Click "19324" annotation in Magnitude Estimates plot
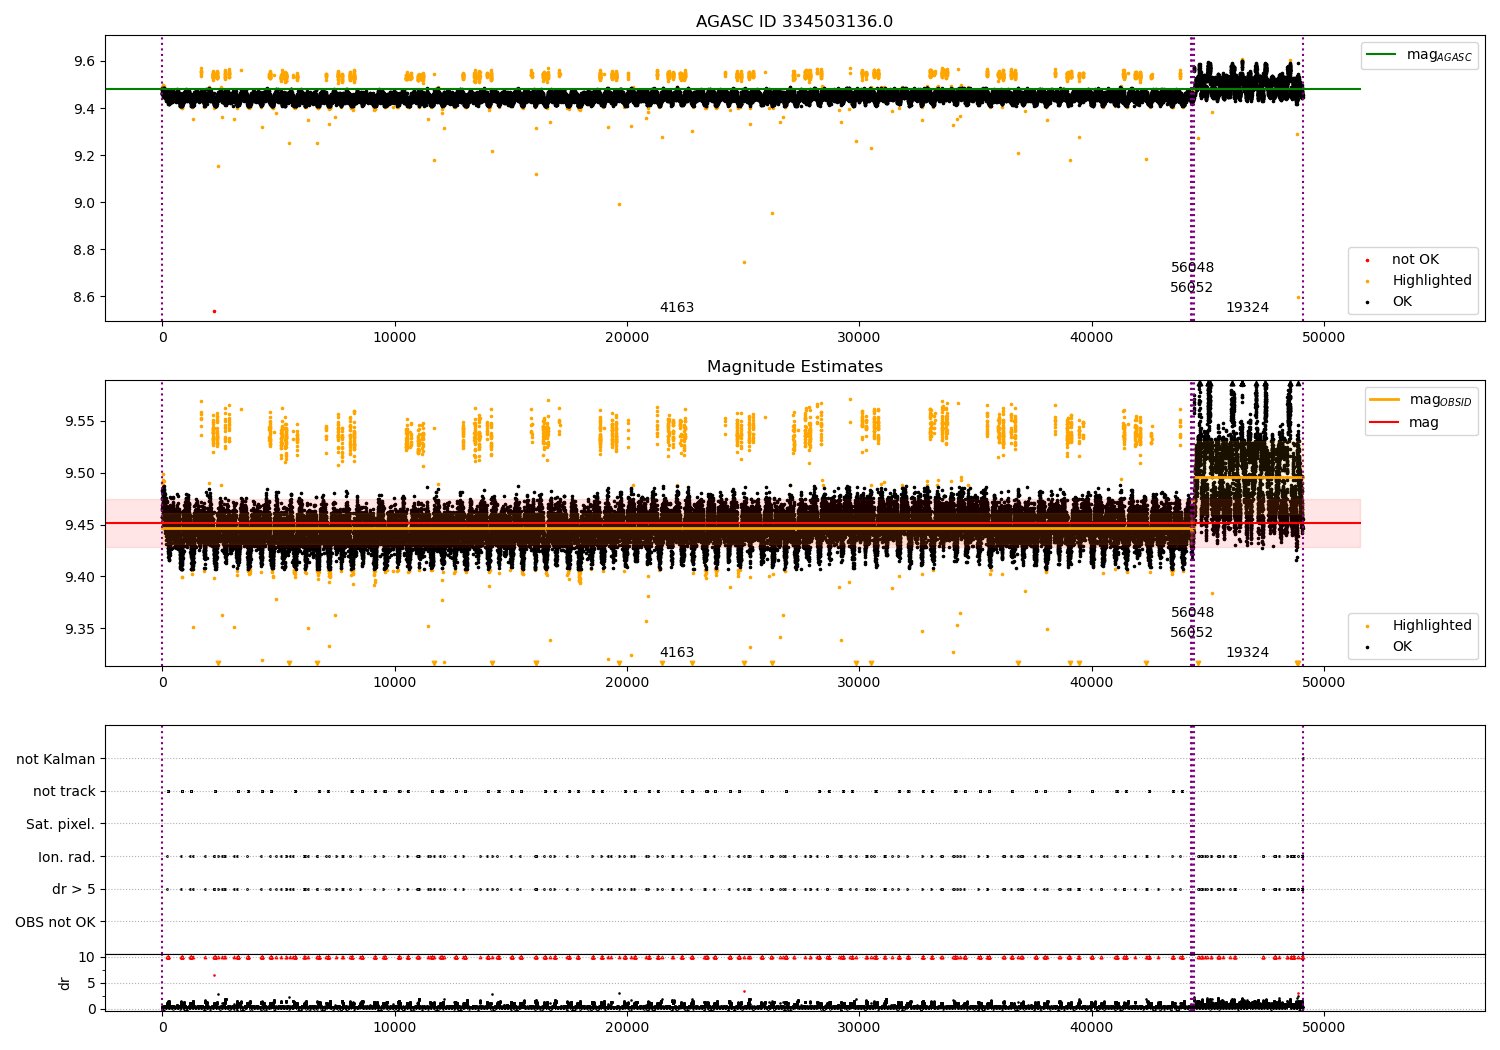This screenshot has height=1050, width=1500. (1247, 653)
